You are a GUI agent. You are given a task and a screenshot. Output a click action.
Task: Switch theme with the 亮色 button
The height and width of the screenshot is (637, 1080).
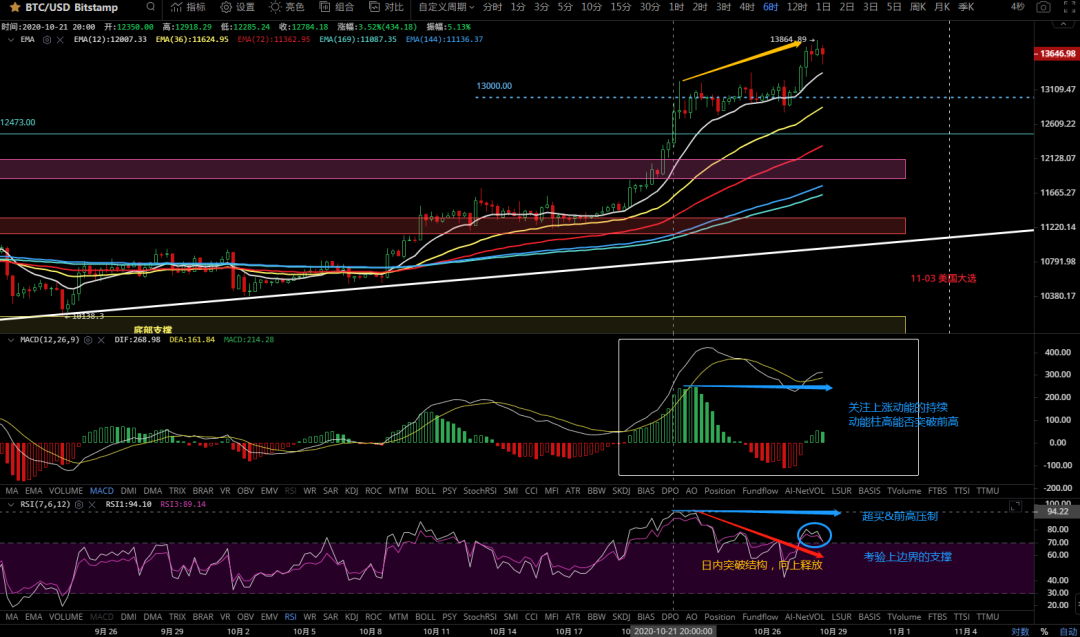[286, 7]
